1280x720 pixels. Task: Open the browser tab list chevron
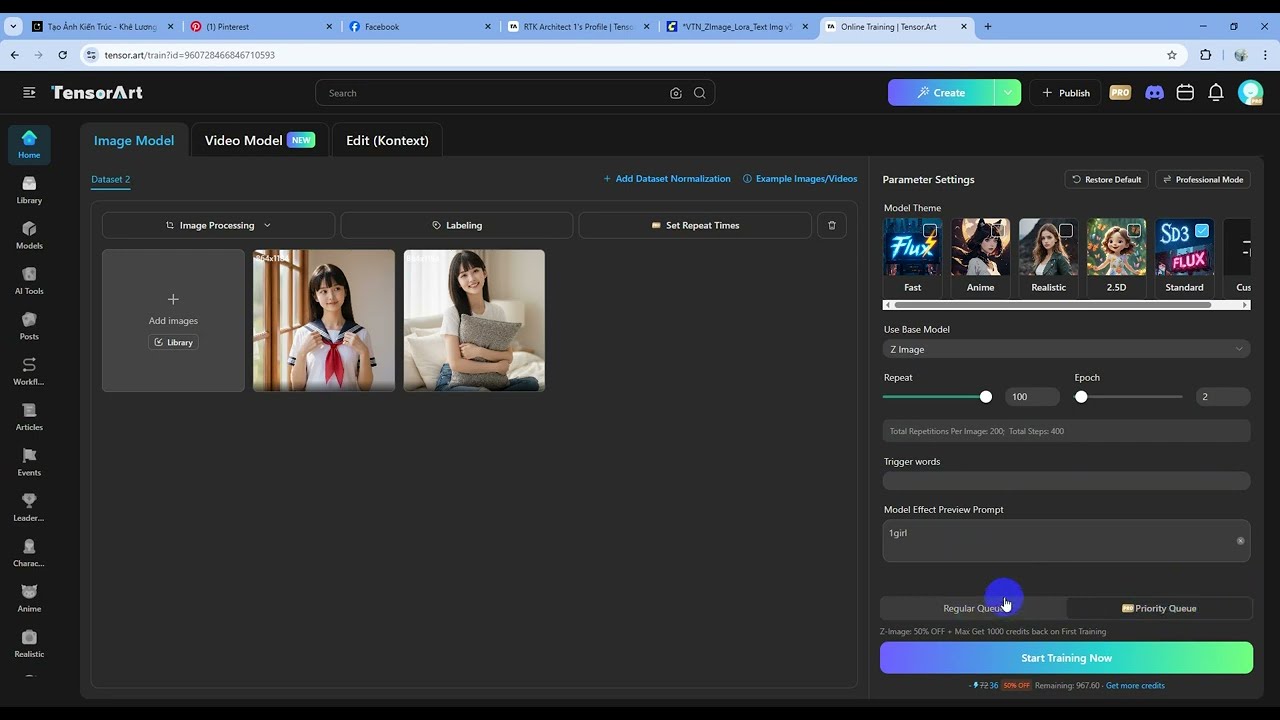pyautogui.click(x=13, y=27)
